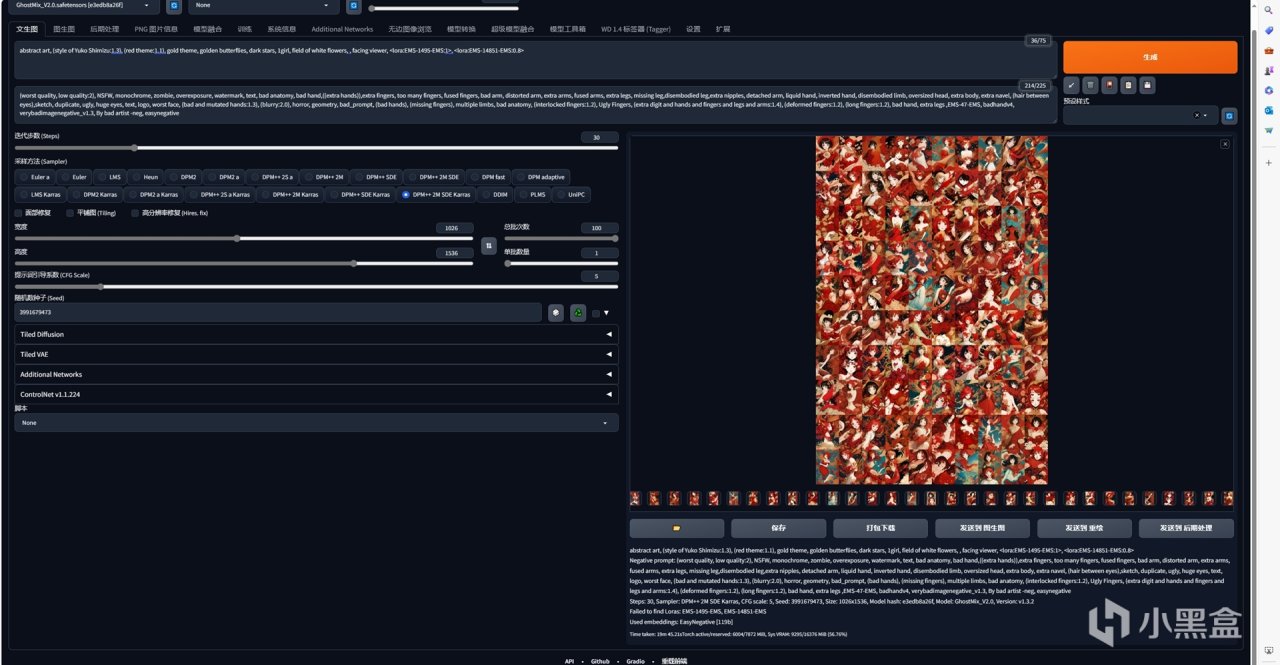The width and height of the screenshot is (1280, 665).
Task: Select the DDIM sampler
Action: (x=495, y=195)
